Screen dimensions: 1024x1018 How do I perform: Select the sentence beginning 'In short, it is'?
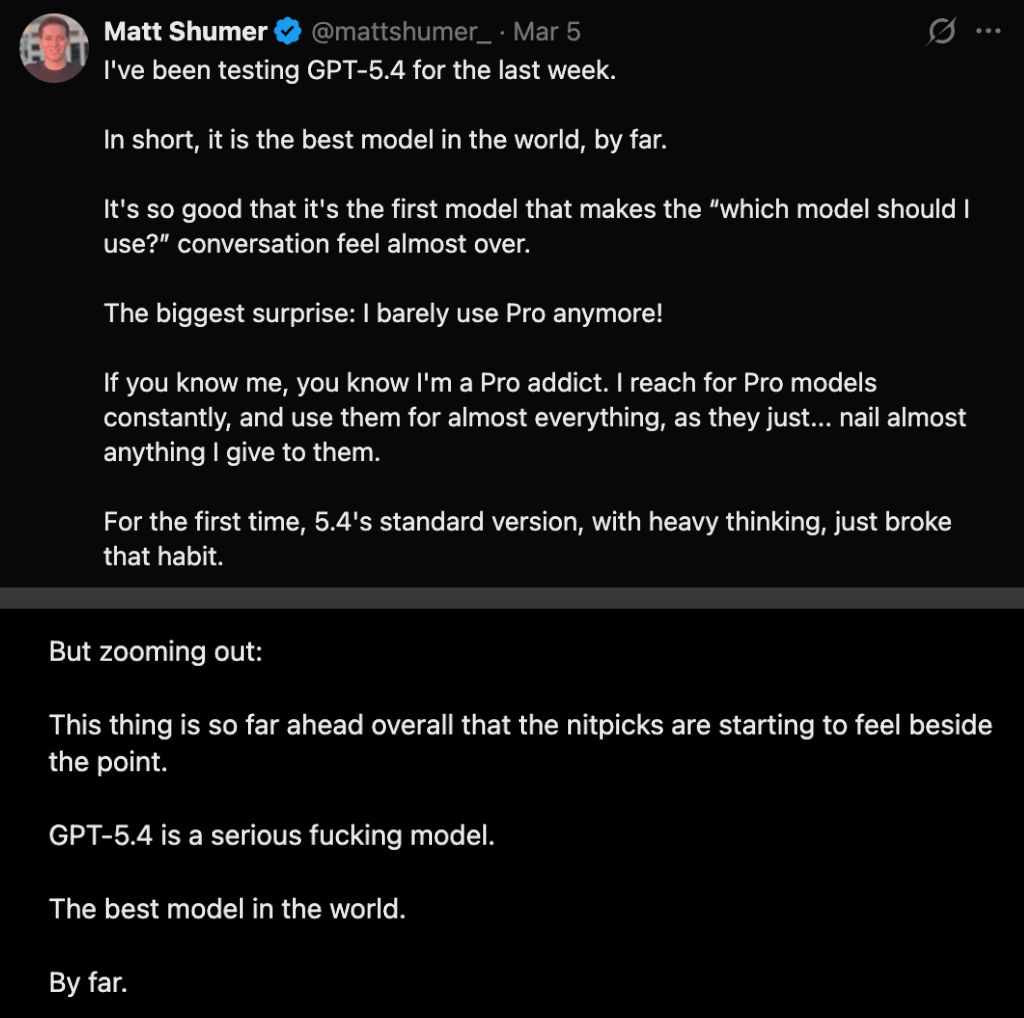(385, 140)
